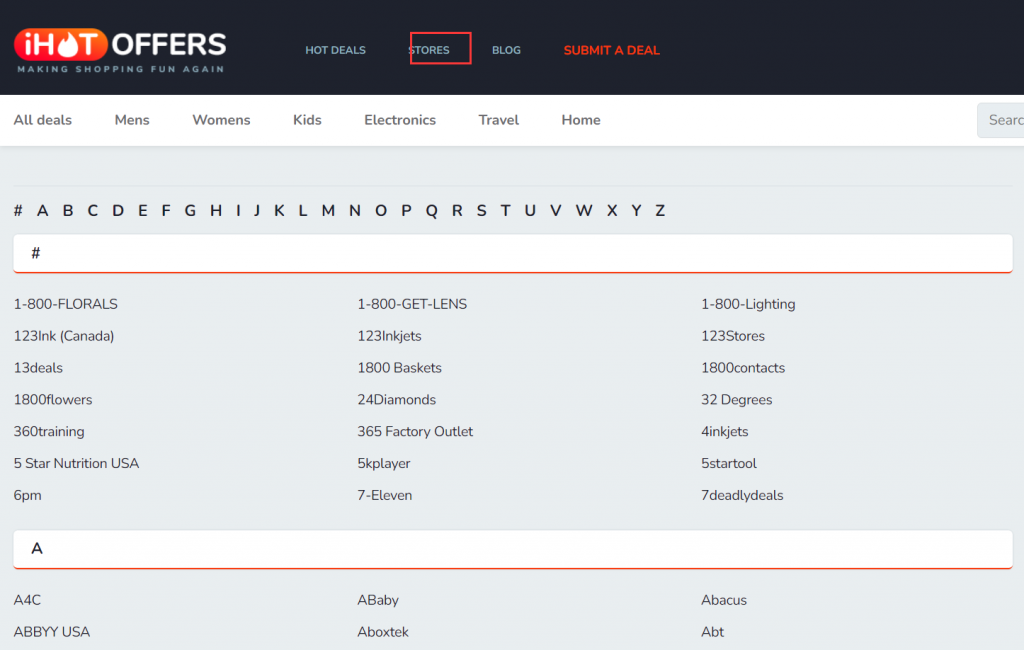Select the Home category
This screenshot has height=650, width=1024.
(581, 120)
